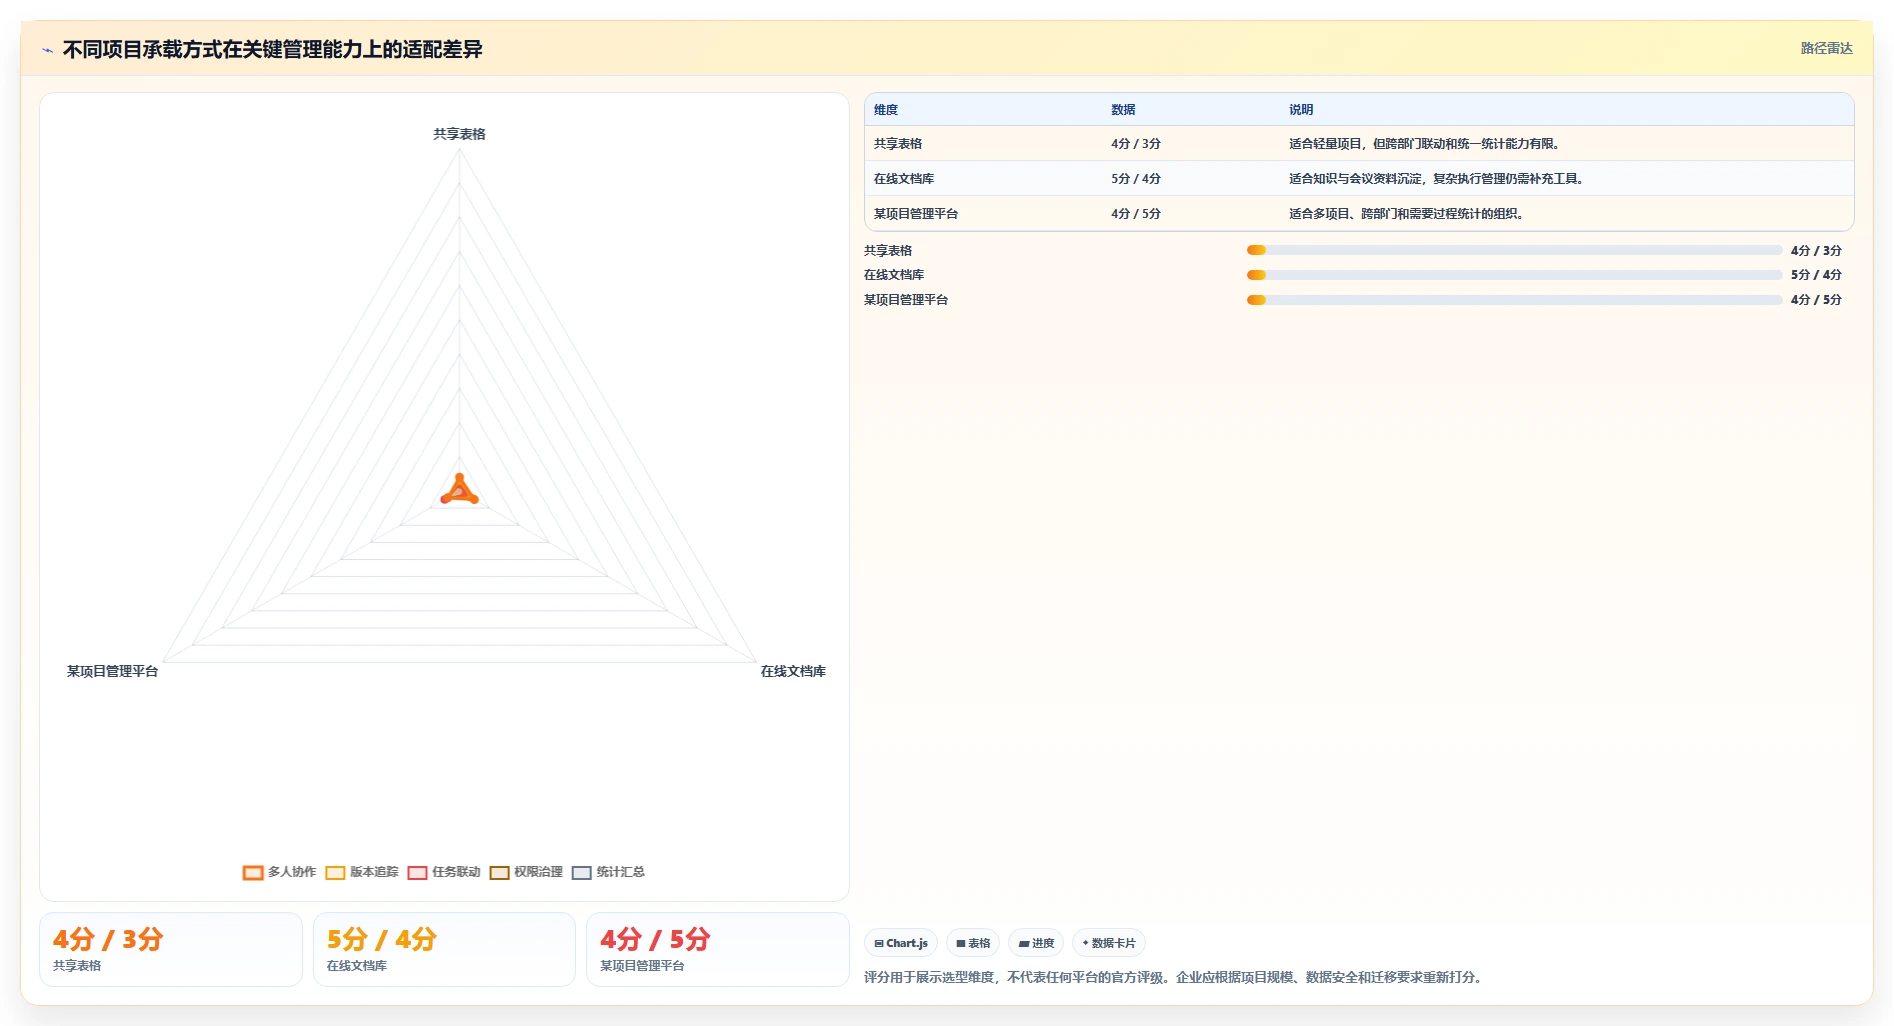Viewport: 1894px width, 1026px height.
Task: Click the 表格 tag
Action: click(x=973, y=943)
